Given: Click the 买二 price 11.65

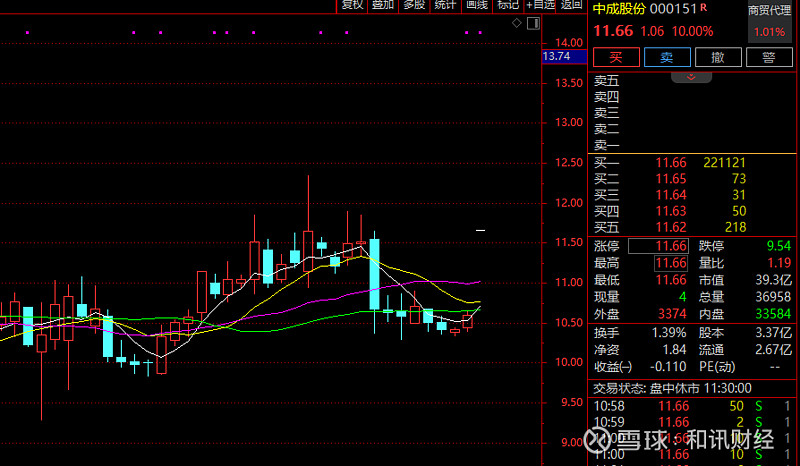Looking at the screenshot, I should pyautogui.click(x=671, y=179).
